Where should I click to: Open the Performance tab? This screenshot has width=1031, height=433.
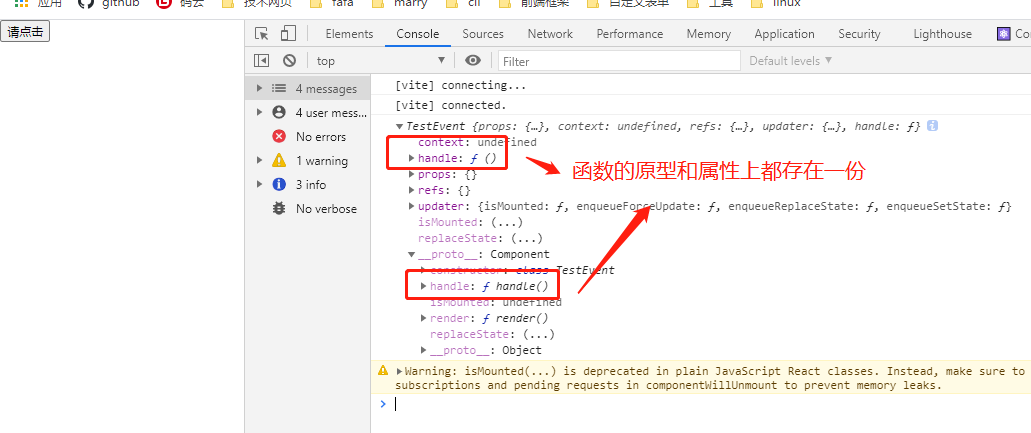click(x=629, y=34)
